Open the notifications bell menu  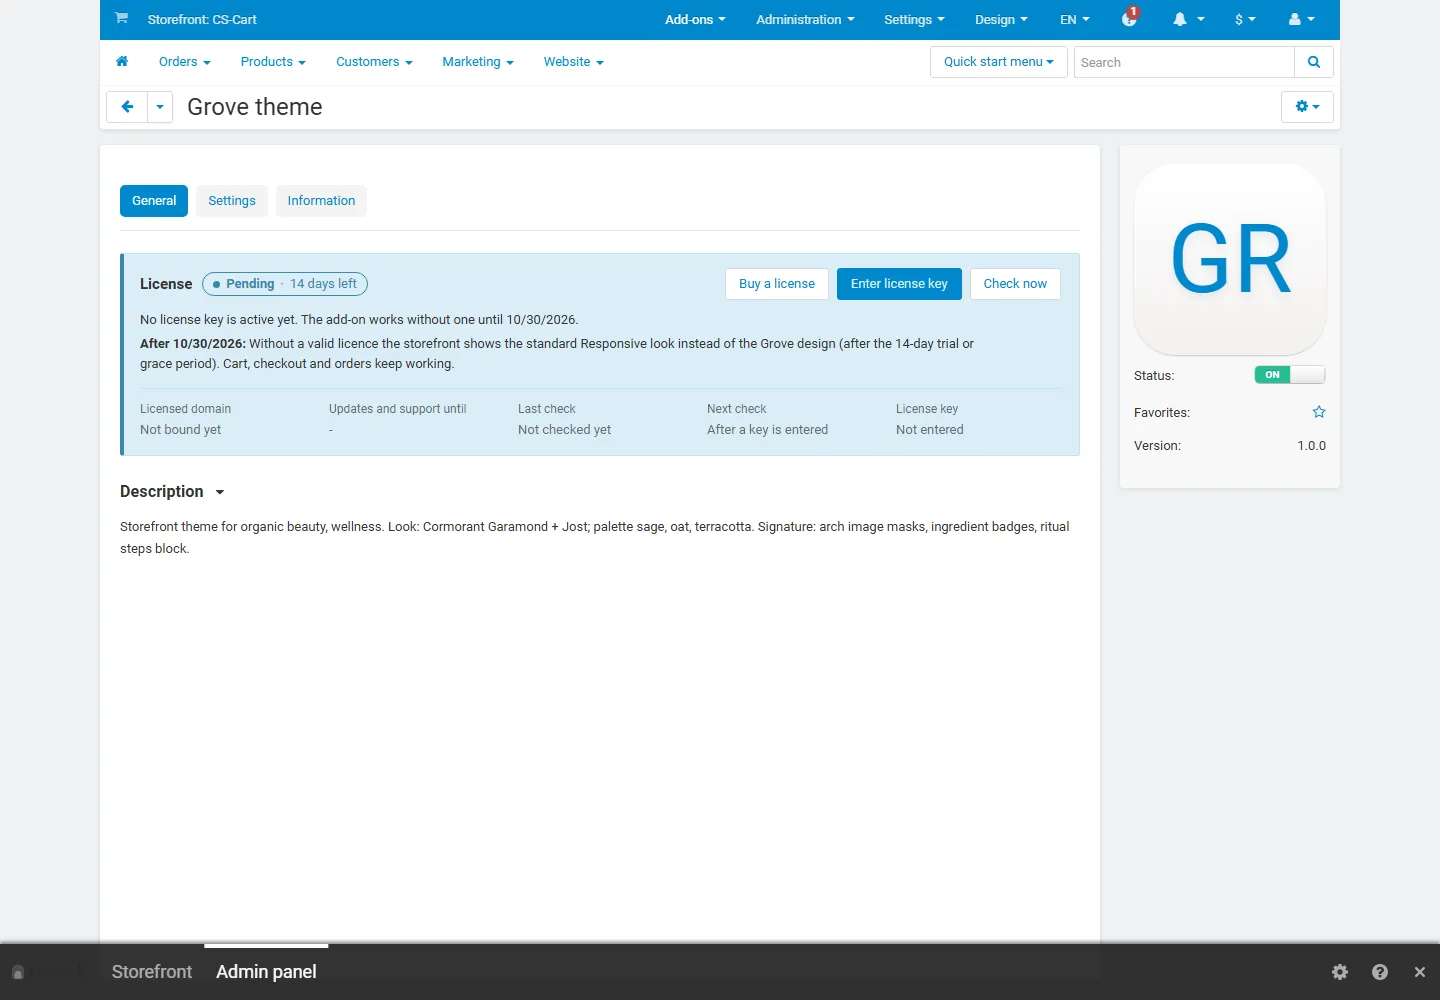pos(1188,19)
